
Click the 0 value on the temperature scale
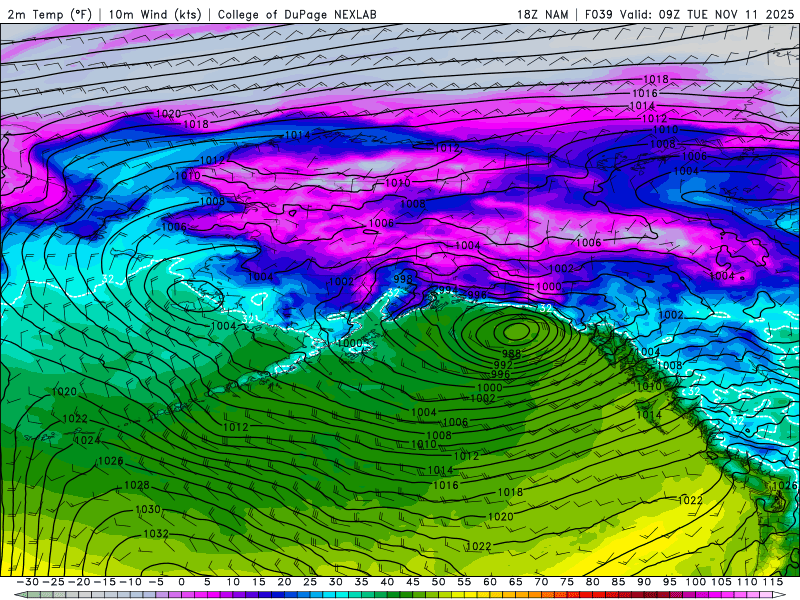tap(182, 582)
